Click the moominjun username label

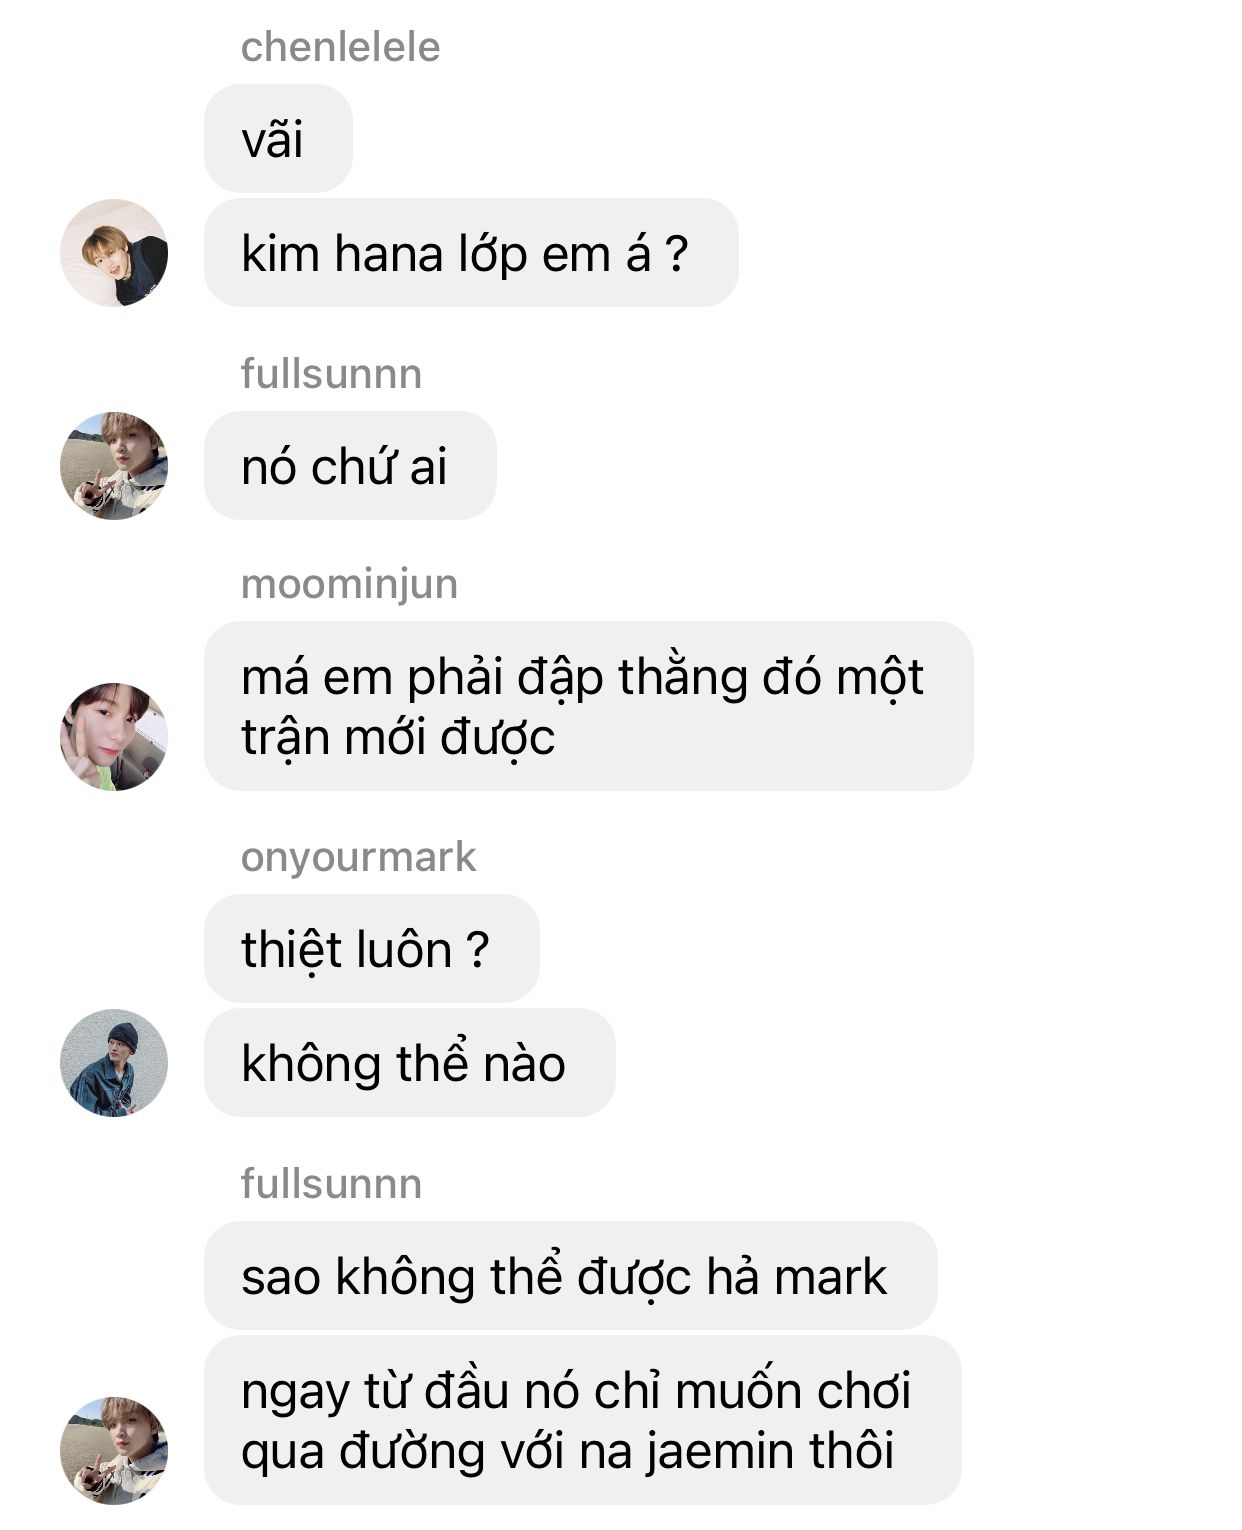[x=349, y=584]
